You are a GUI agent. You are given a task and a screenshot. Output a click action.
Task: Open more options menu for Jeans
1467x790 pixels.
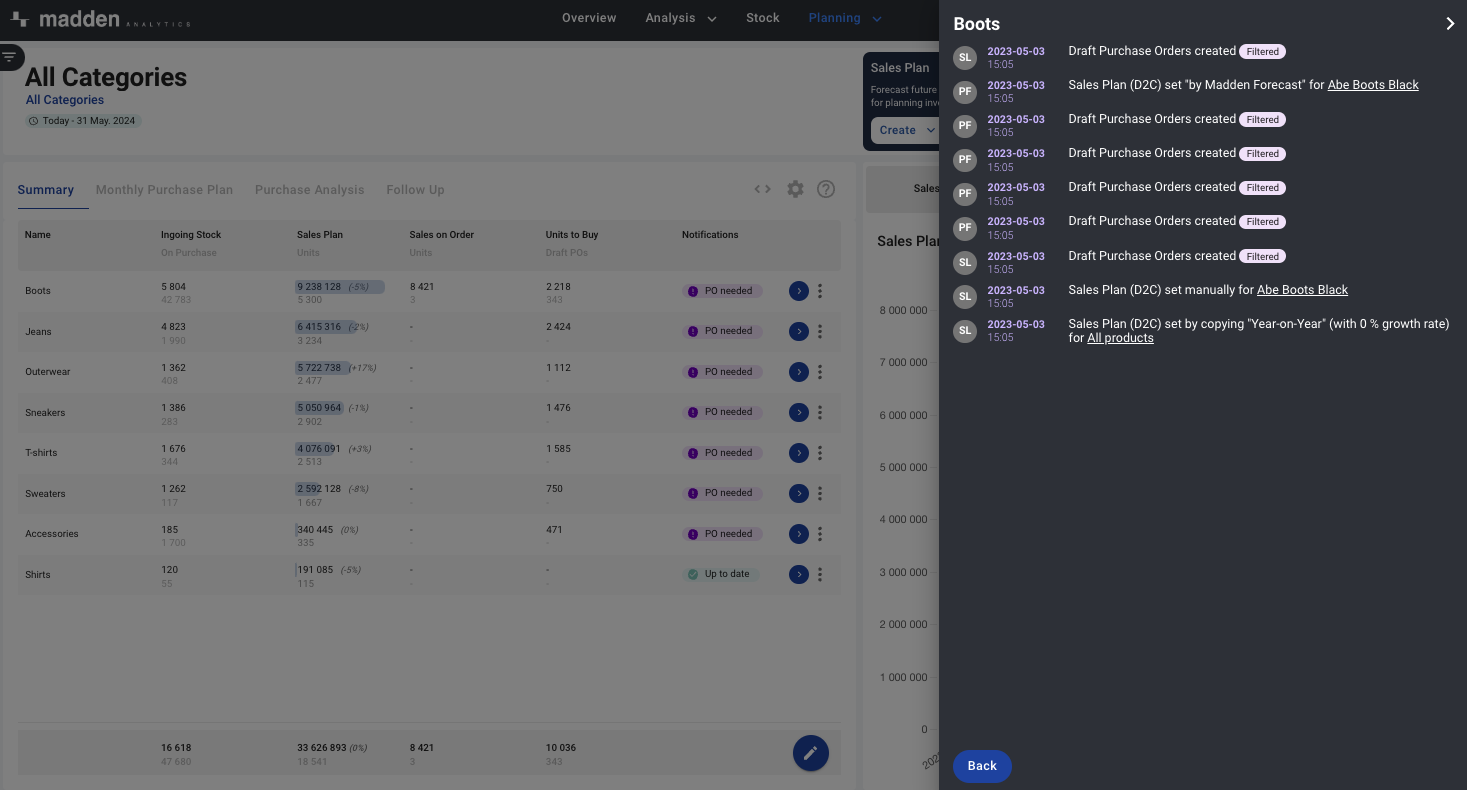(820, 331)
